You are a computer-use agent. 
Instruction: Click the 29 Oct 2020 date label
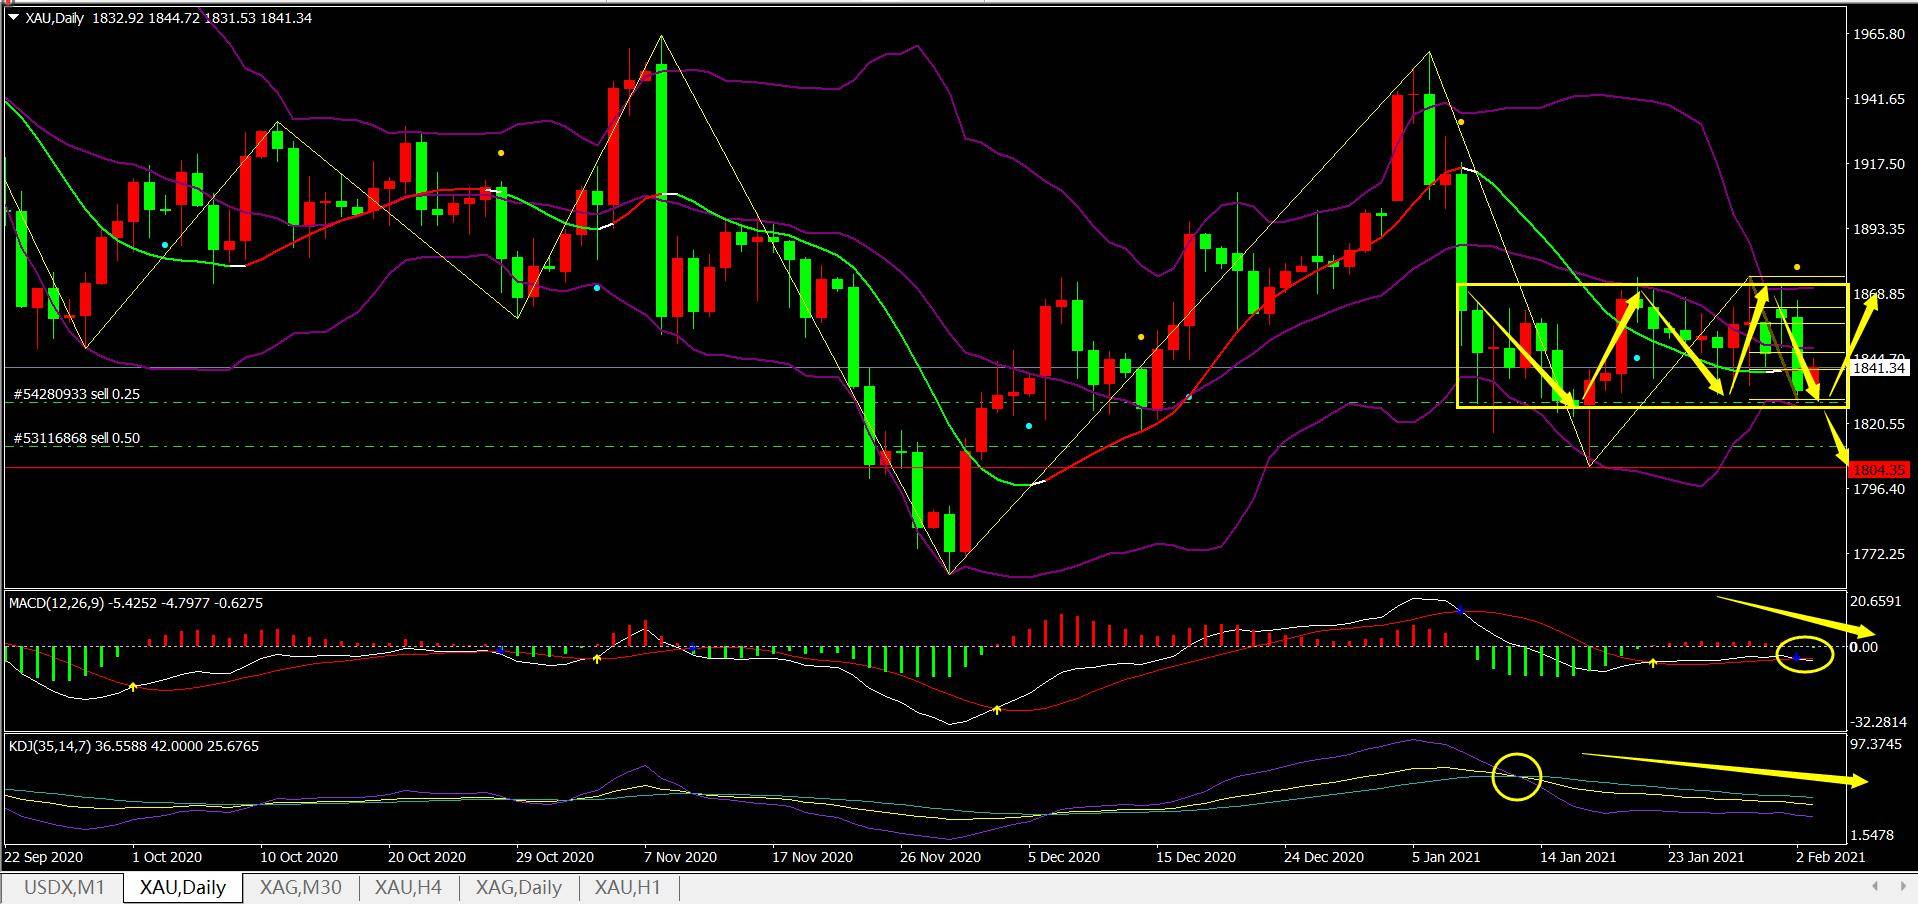pyautogui.click(x=555, y=857)
